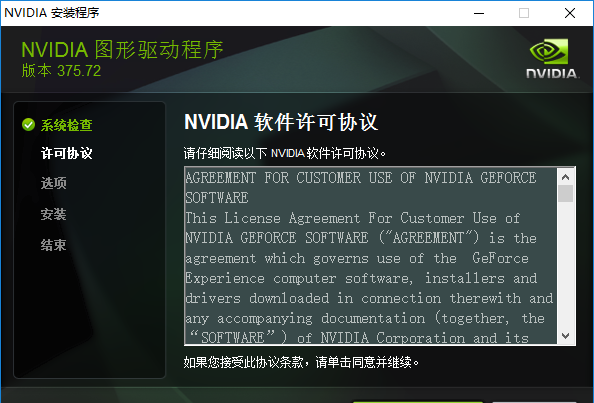Click the version label 版本 375.72

tap(61, 71)
